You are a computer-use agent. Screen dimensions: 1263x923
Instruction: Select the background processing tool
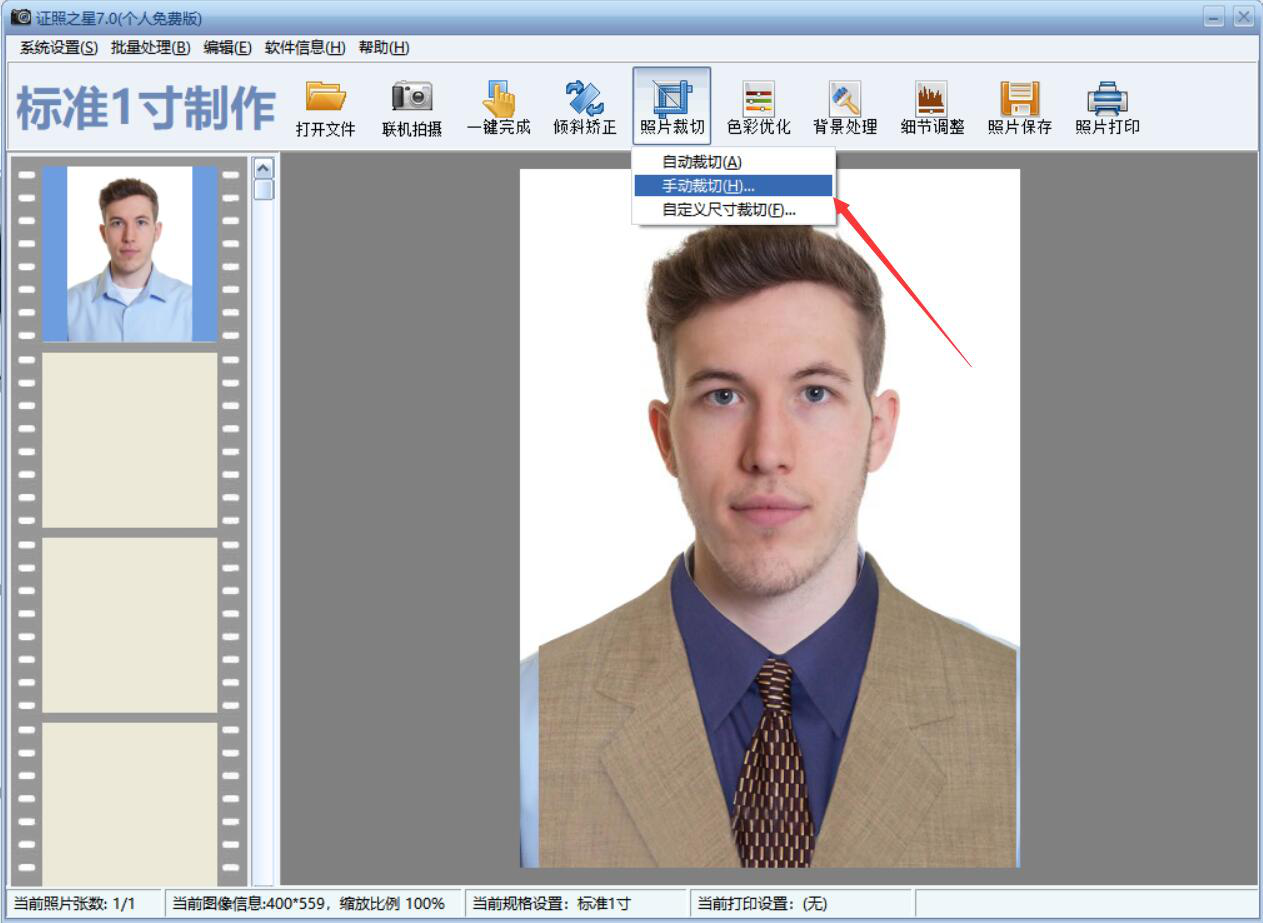[845, 98]
